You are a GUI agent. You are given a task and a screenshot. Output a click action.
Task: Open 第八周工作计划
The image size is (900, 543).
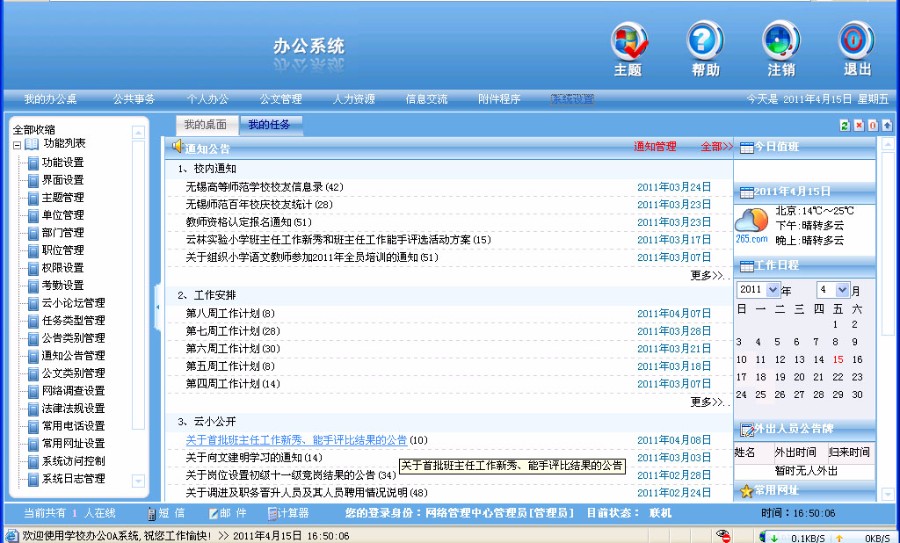pyautogui.click(x=230, y=313)
